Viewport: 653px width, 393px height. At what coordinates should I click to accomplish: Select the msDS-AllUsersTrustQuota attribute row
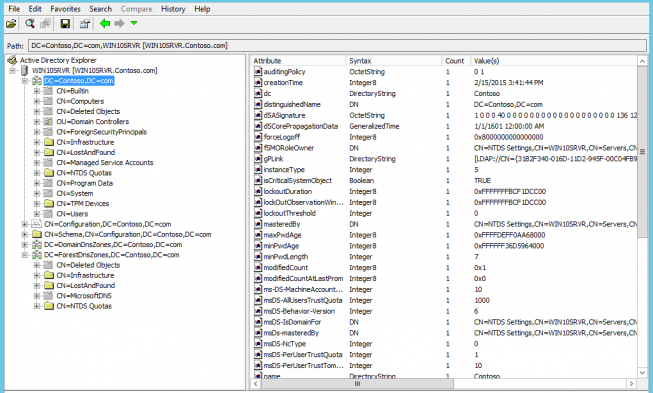pos(444,301)
